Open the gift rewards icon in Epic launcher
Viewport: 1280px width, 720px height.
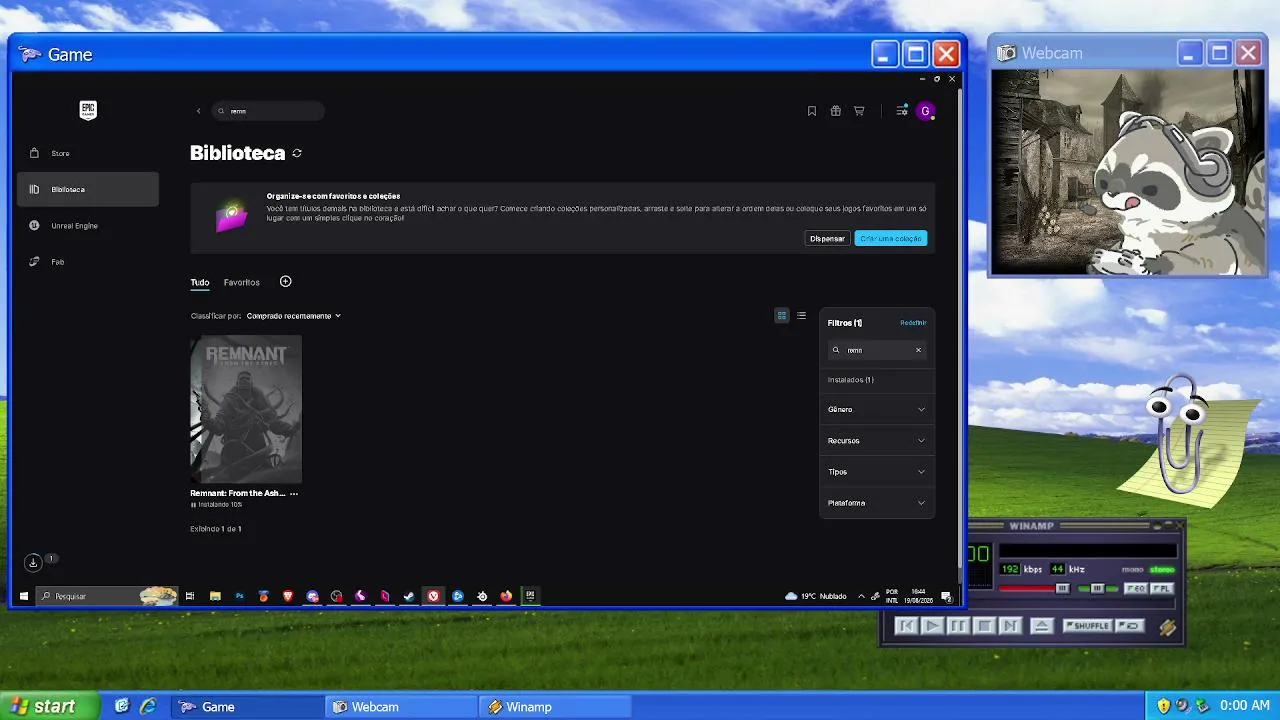click(835, 111)
